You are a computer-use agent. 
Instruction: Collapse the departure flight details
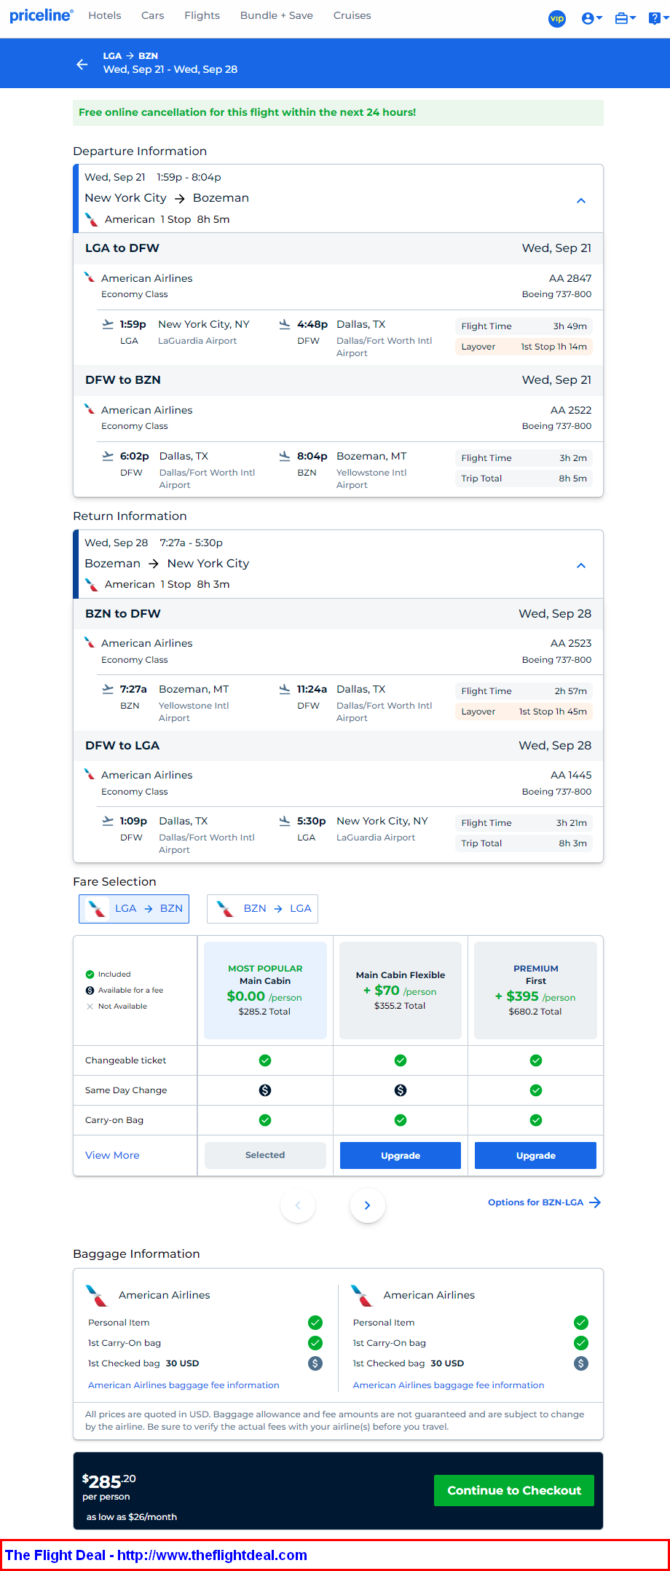point(581,201)
